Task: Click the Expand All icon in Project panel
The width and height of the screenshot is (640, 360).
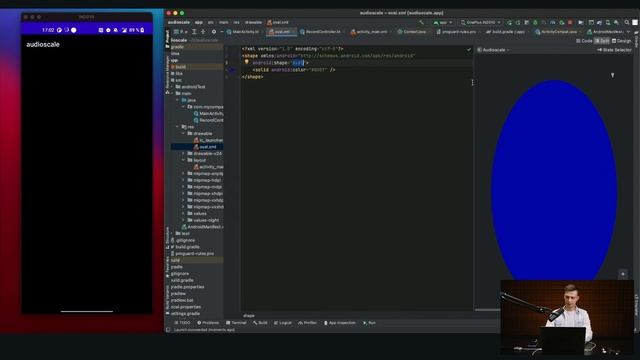Action: 194,32
